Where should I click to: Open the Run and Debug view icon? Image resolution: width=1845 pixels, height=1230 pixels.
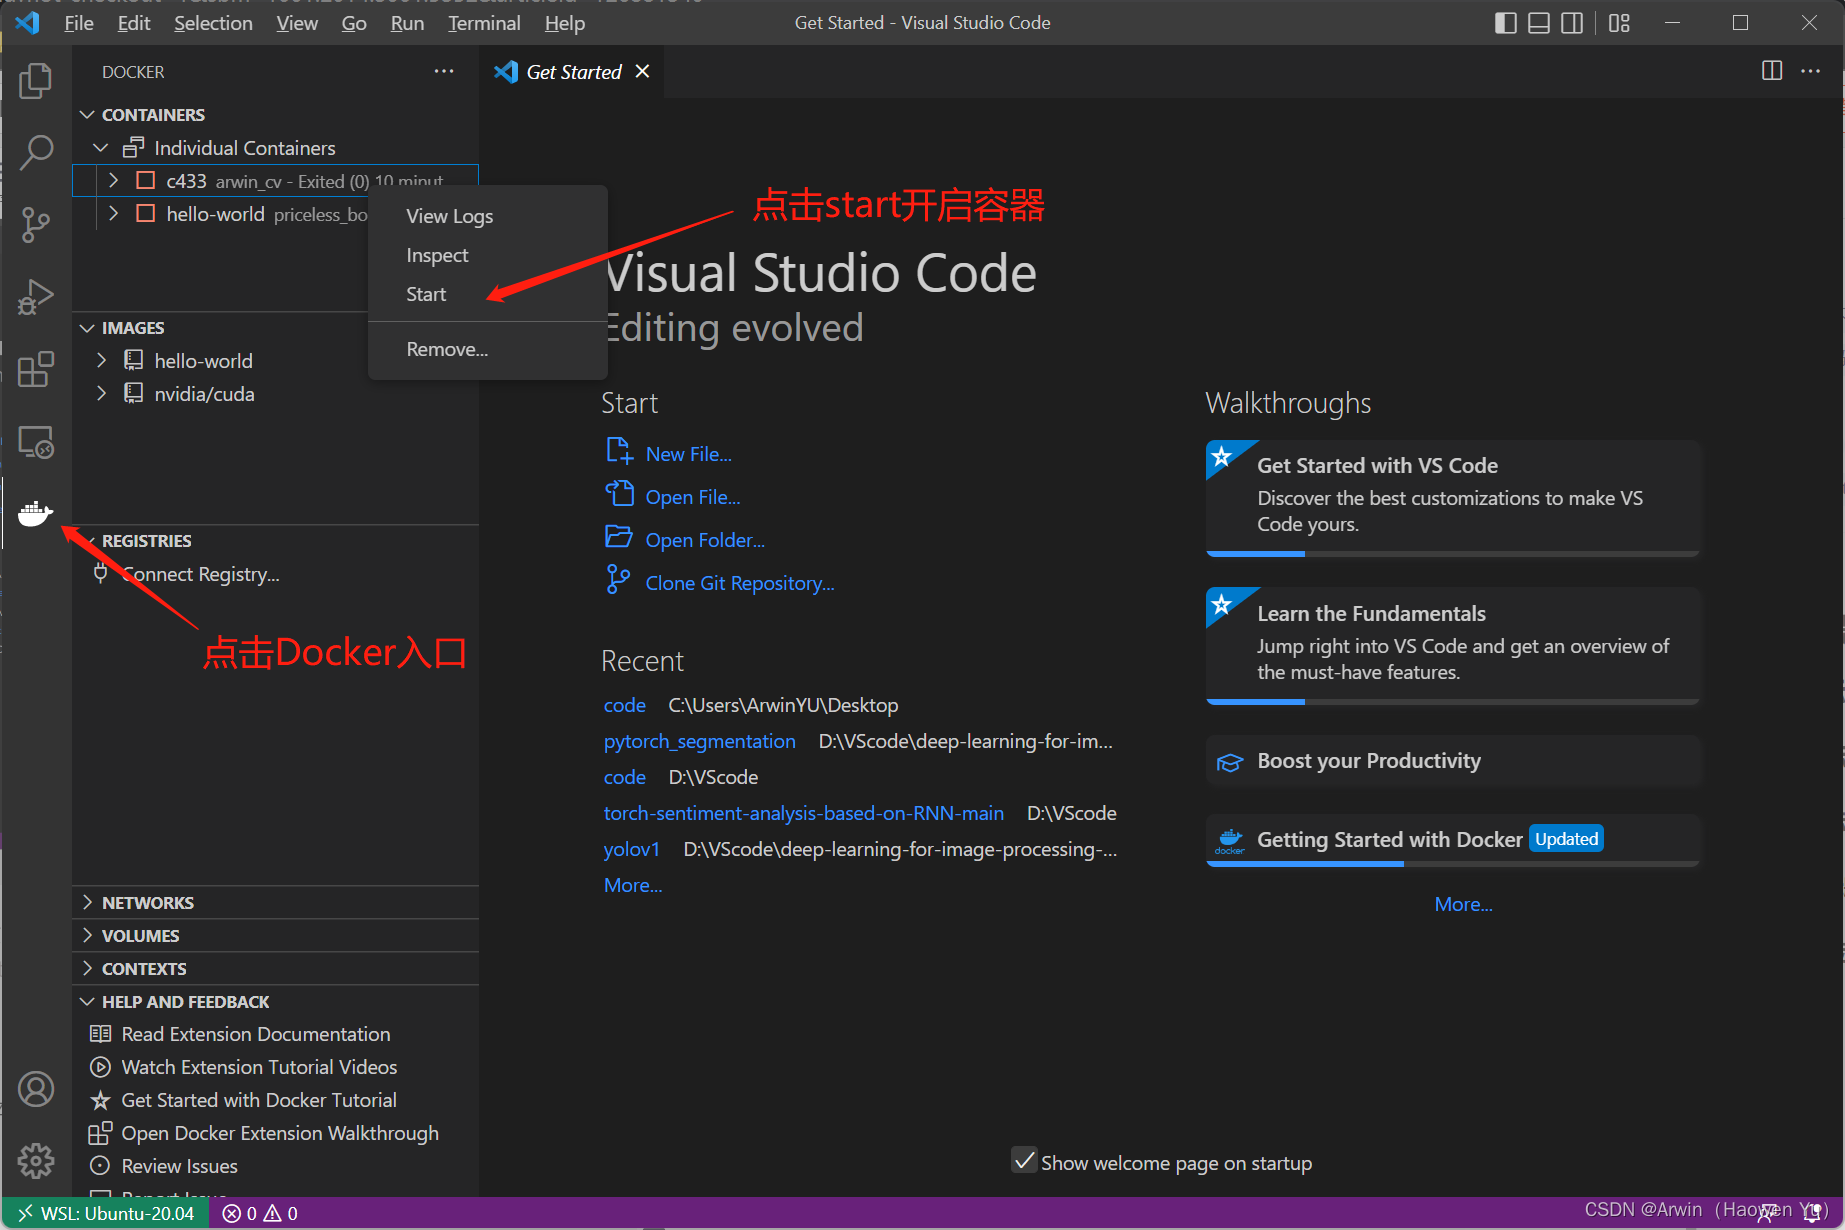(36, 297)
